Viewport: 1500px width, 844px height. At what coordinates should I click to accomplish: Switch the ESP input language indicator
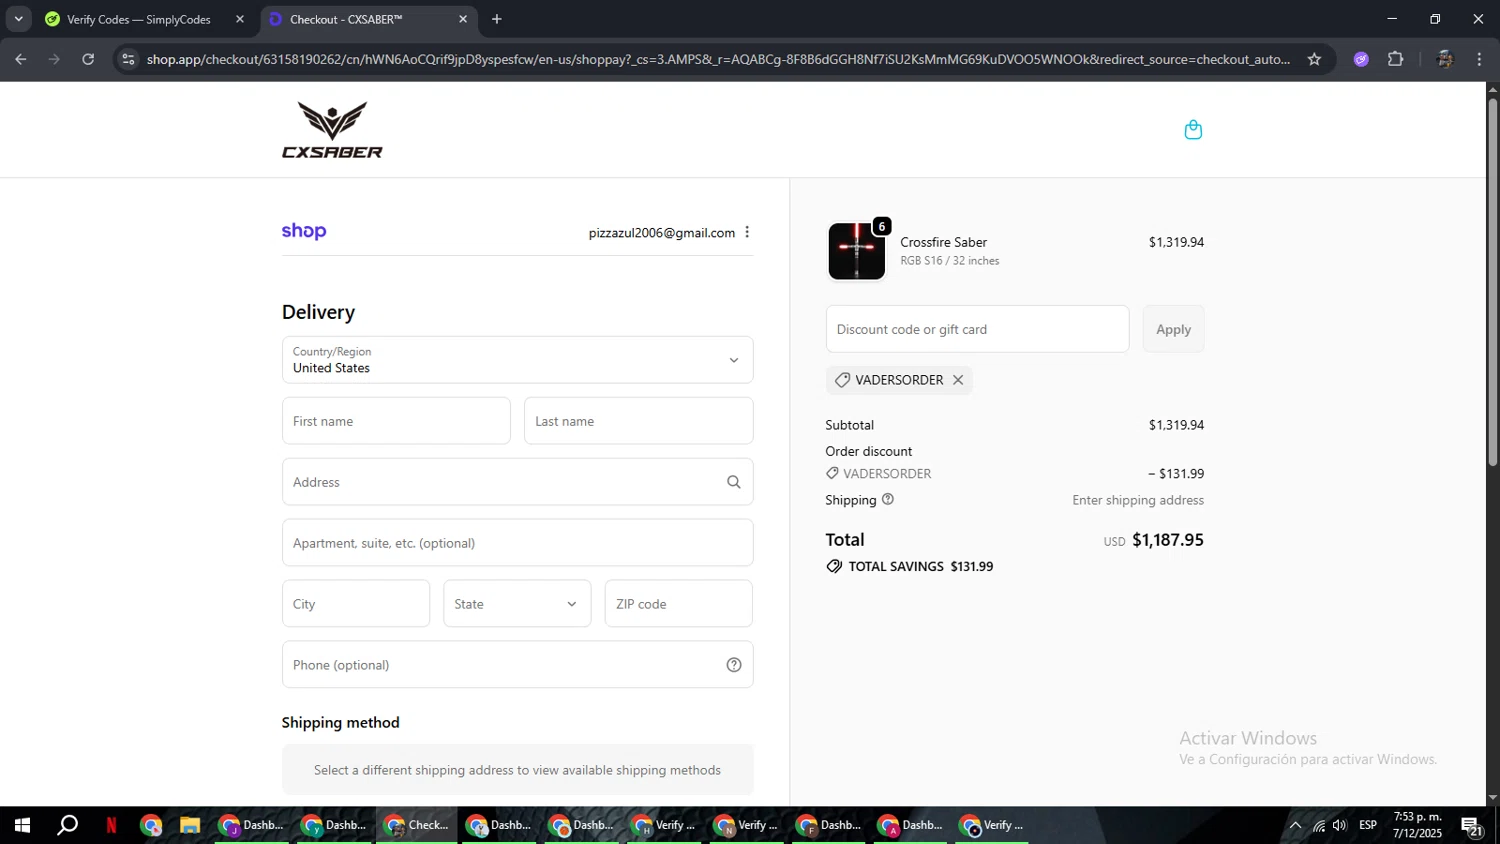tap(1368, 825)
